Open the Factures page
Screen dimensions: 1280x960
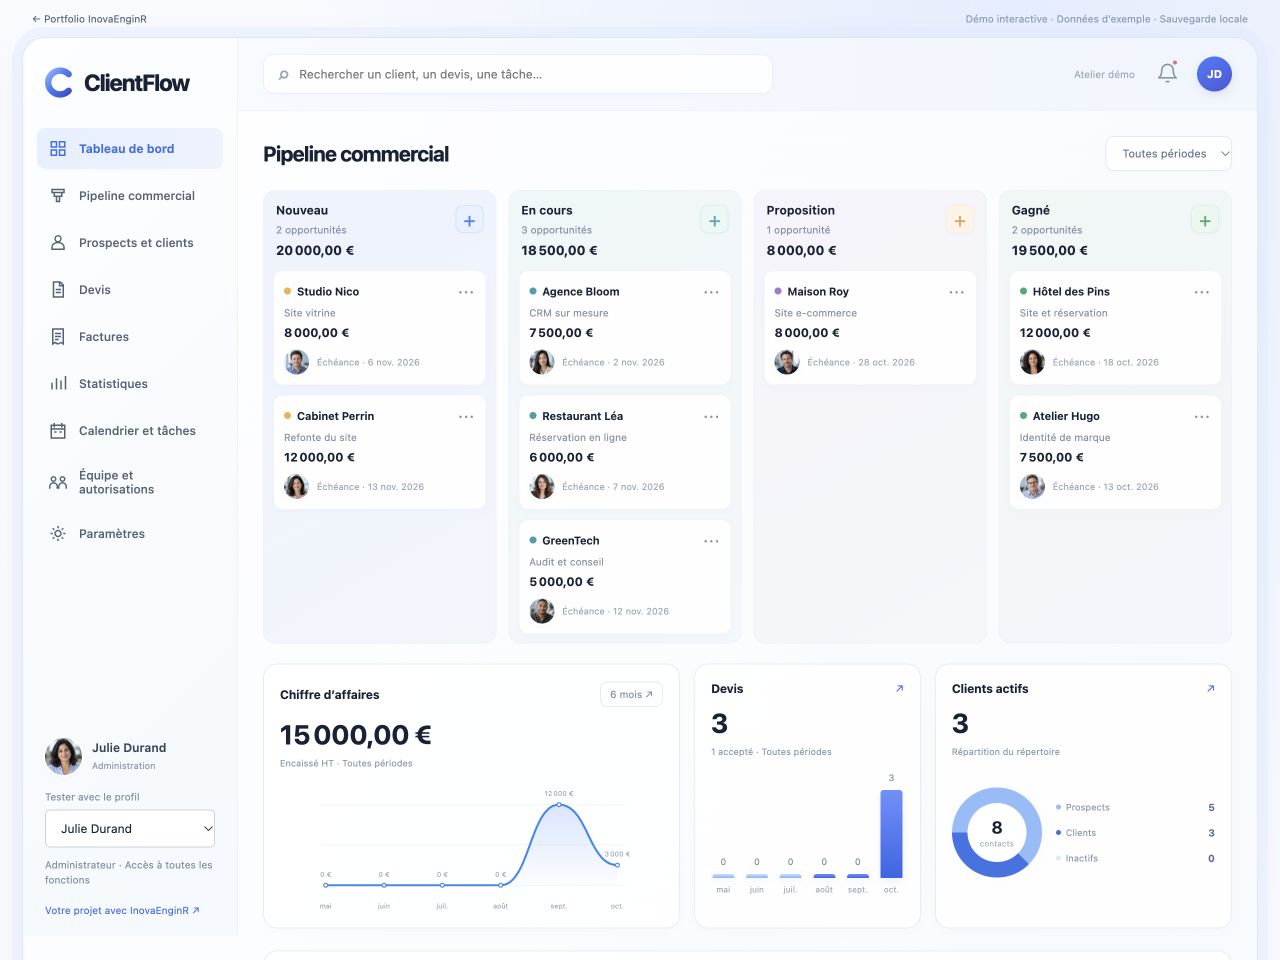(130, 337)
